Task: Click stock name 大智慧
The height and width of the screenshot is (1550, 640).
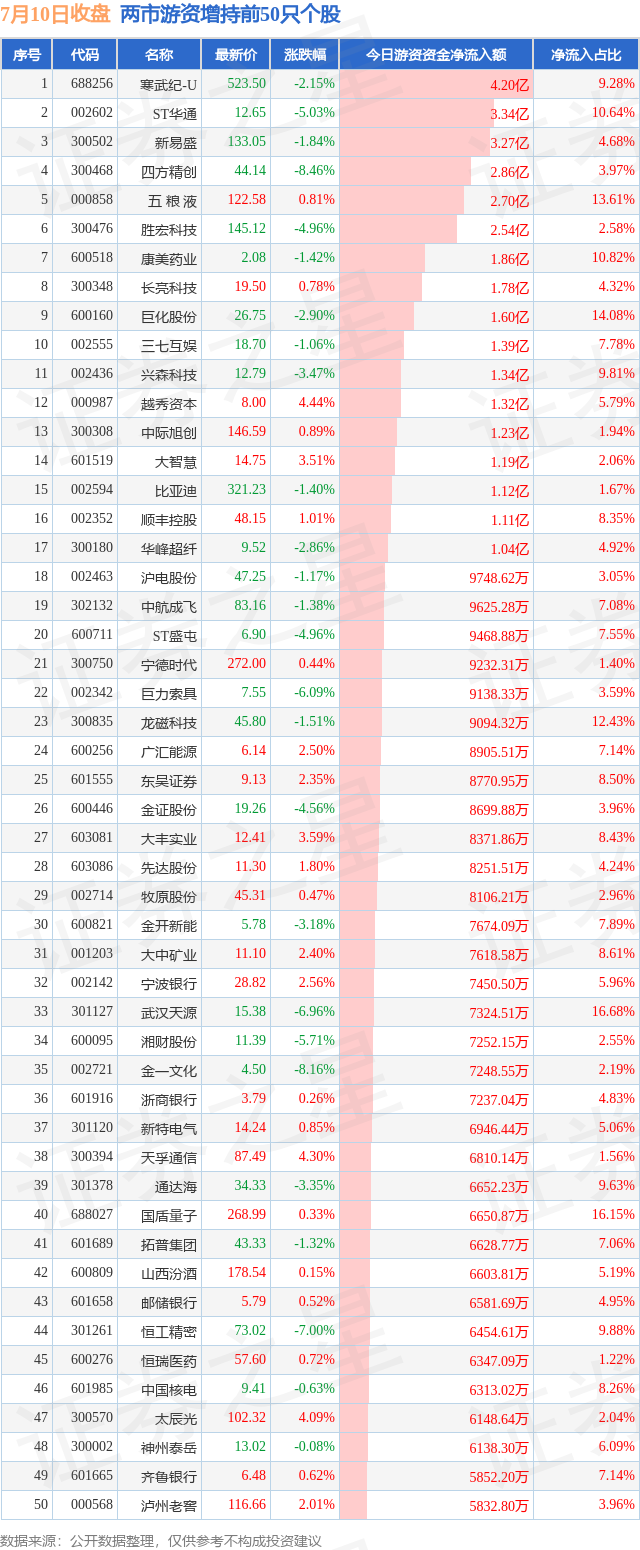Action: coord(176,461)
